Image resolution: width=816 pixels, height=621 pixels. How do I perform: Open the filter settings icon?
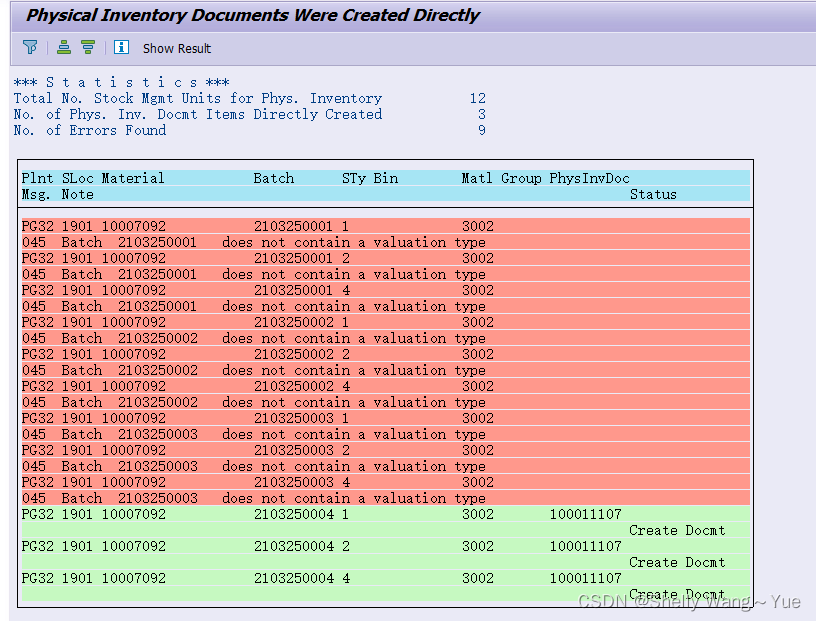pos(30,47)
